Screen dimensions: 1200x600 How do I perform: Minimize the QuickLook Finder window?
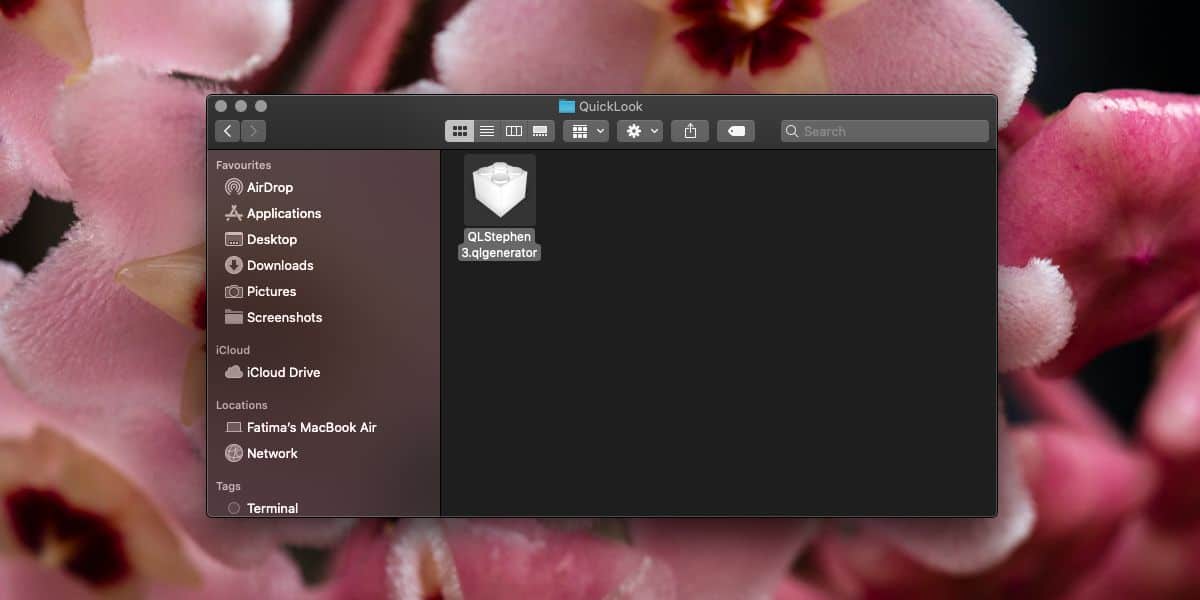[241, 106]
